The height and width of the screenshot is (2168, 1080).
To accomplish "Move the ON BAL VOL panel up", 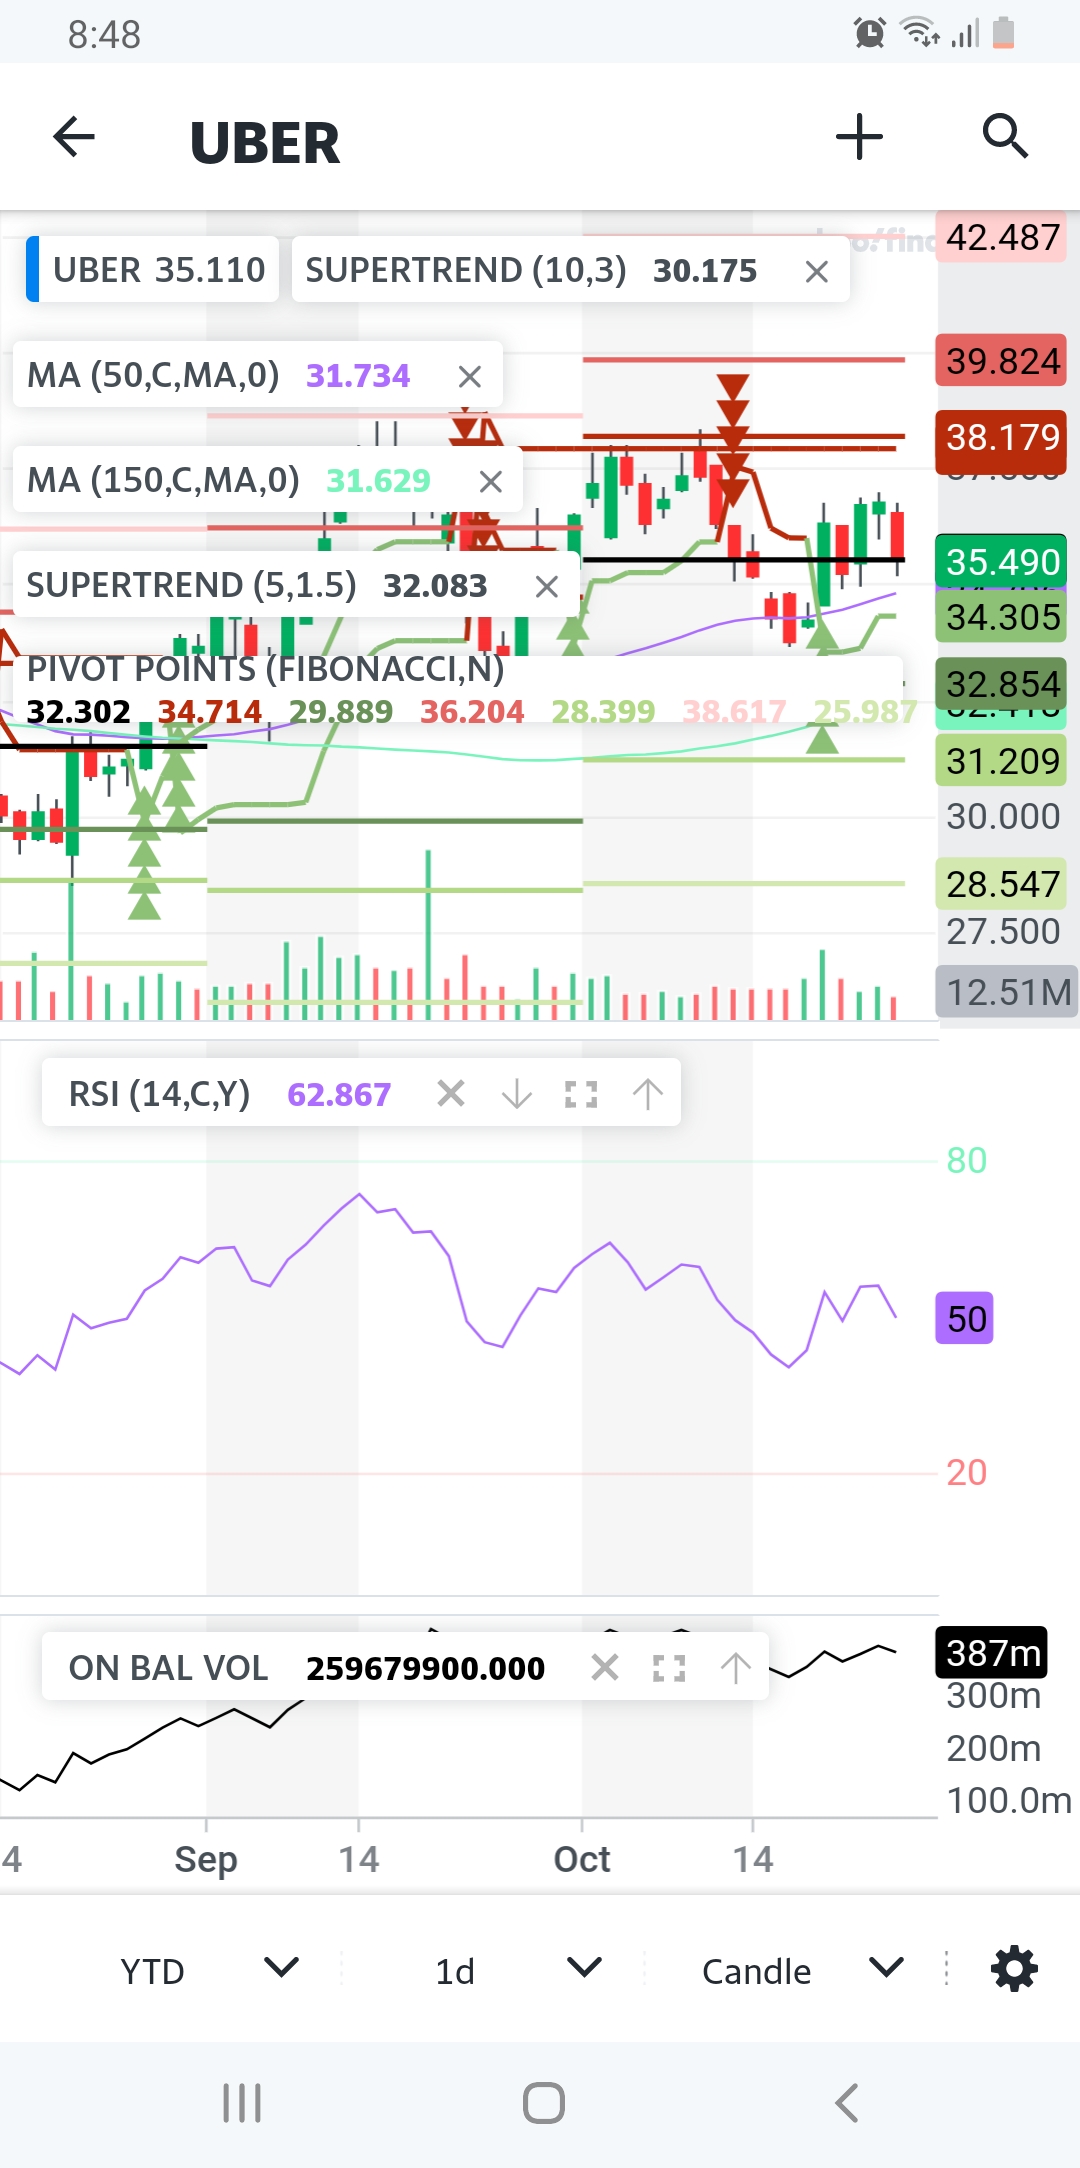I will tap(736, 1667).
